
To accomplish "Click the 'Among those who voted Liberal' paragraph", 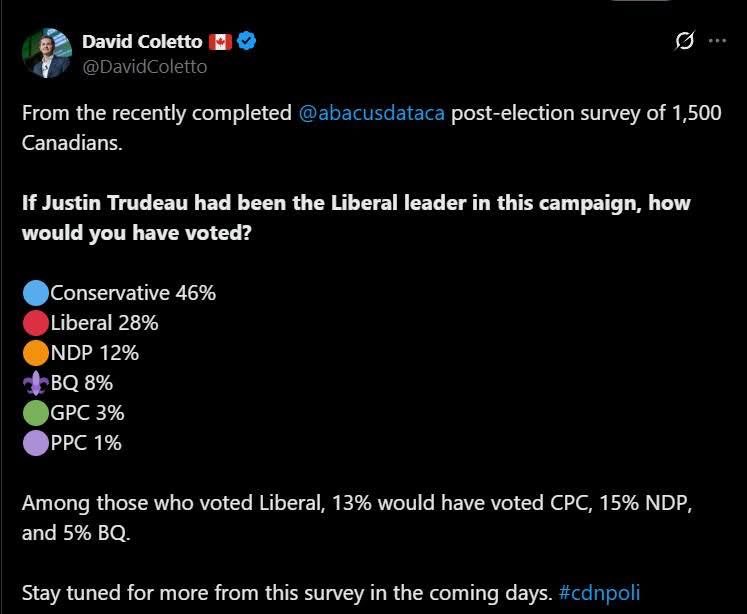I will click(357, 518).
